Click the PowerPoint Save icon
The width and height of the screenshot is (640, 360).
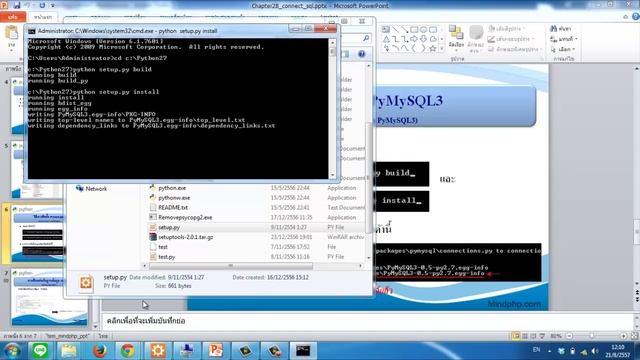17,5
